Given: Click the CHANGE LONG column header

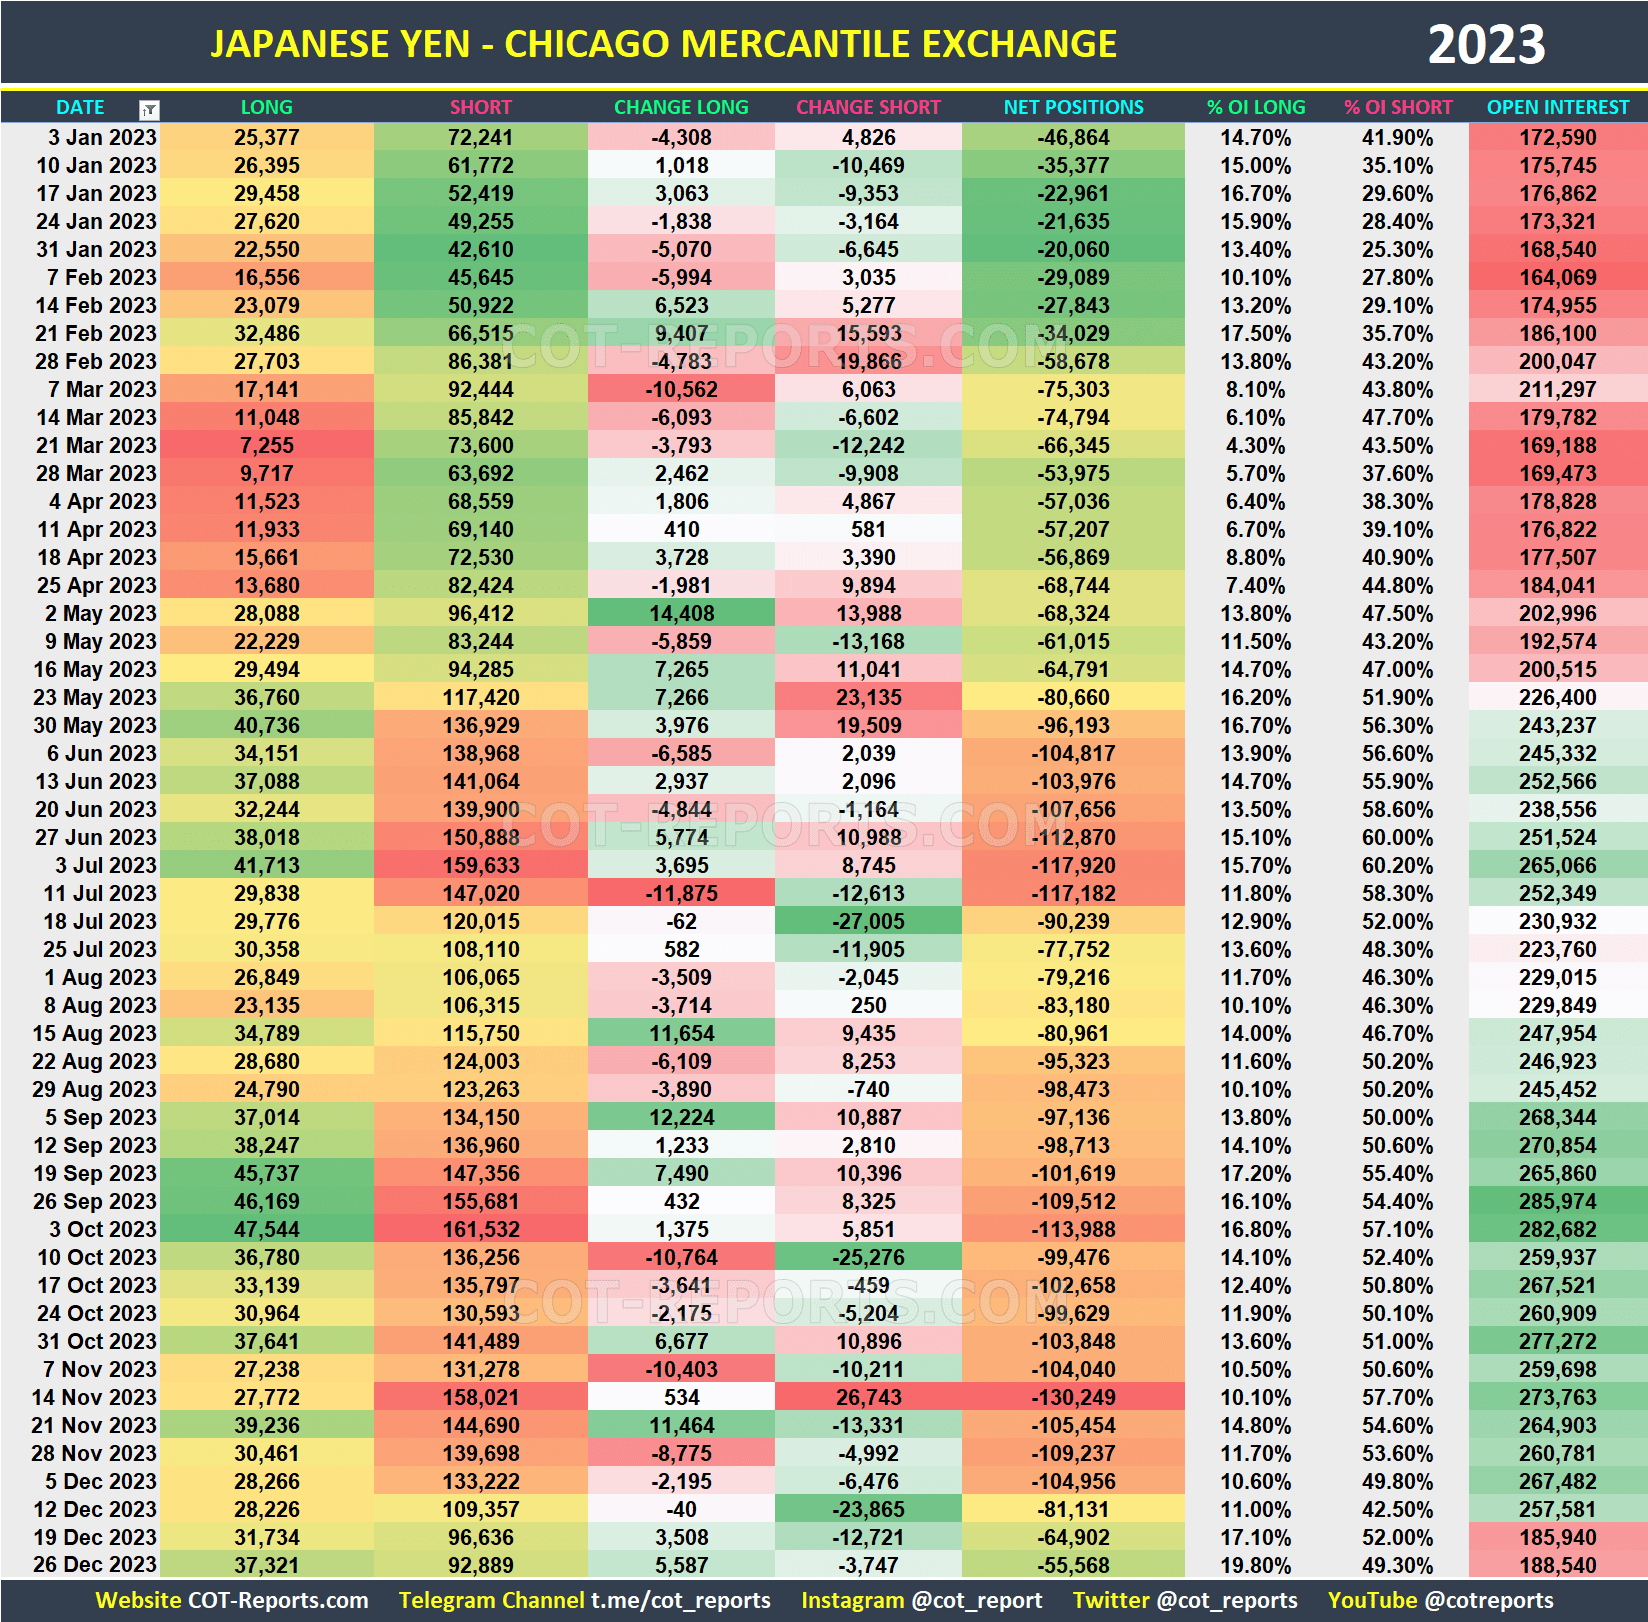Looking at the screenshot, I should 681,107.
